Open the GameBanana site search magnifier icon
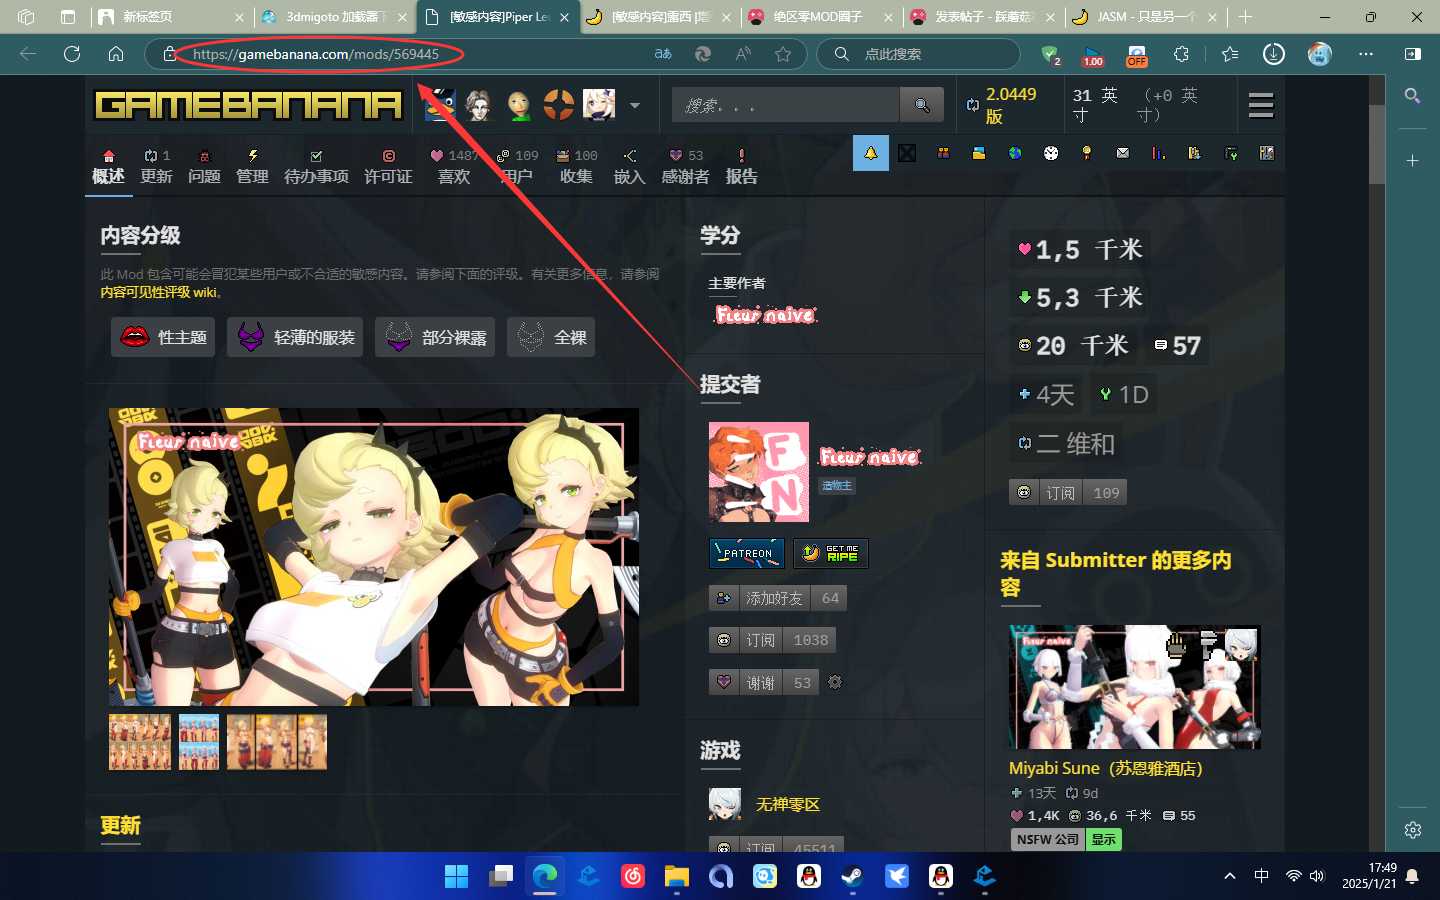1440x900 pixels. [x=920, y=104]
